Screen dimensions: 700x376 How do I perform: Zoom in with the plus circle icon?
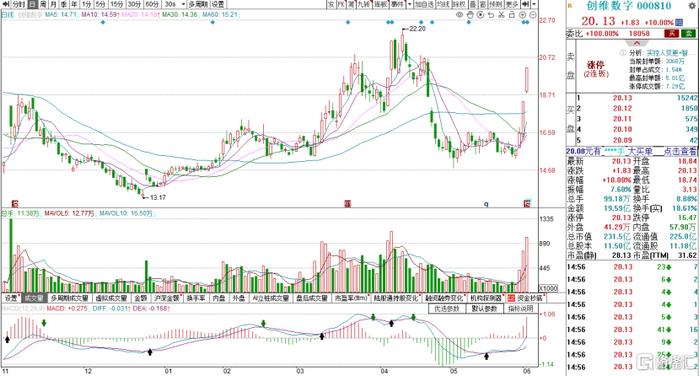click(522, 15)
